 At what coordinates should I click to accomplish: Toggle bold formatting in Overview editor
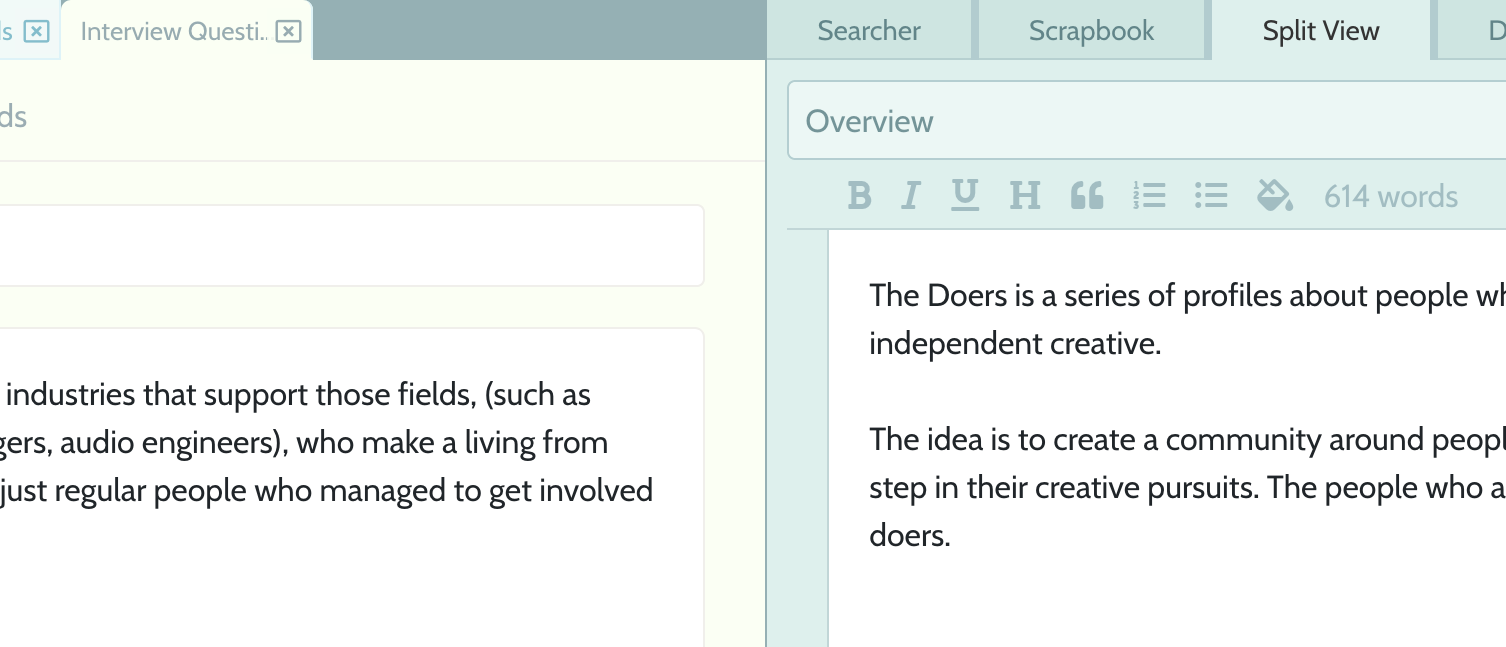[x=859, y=196]
